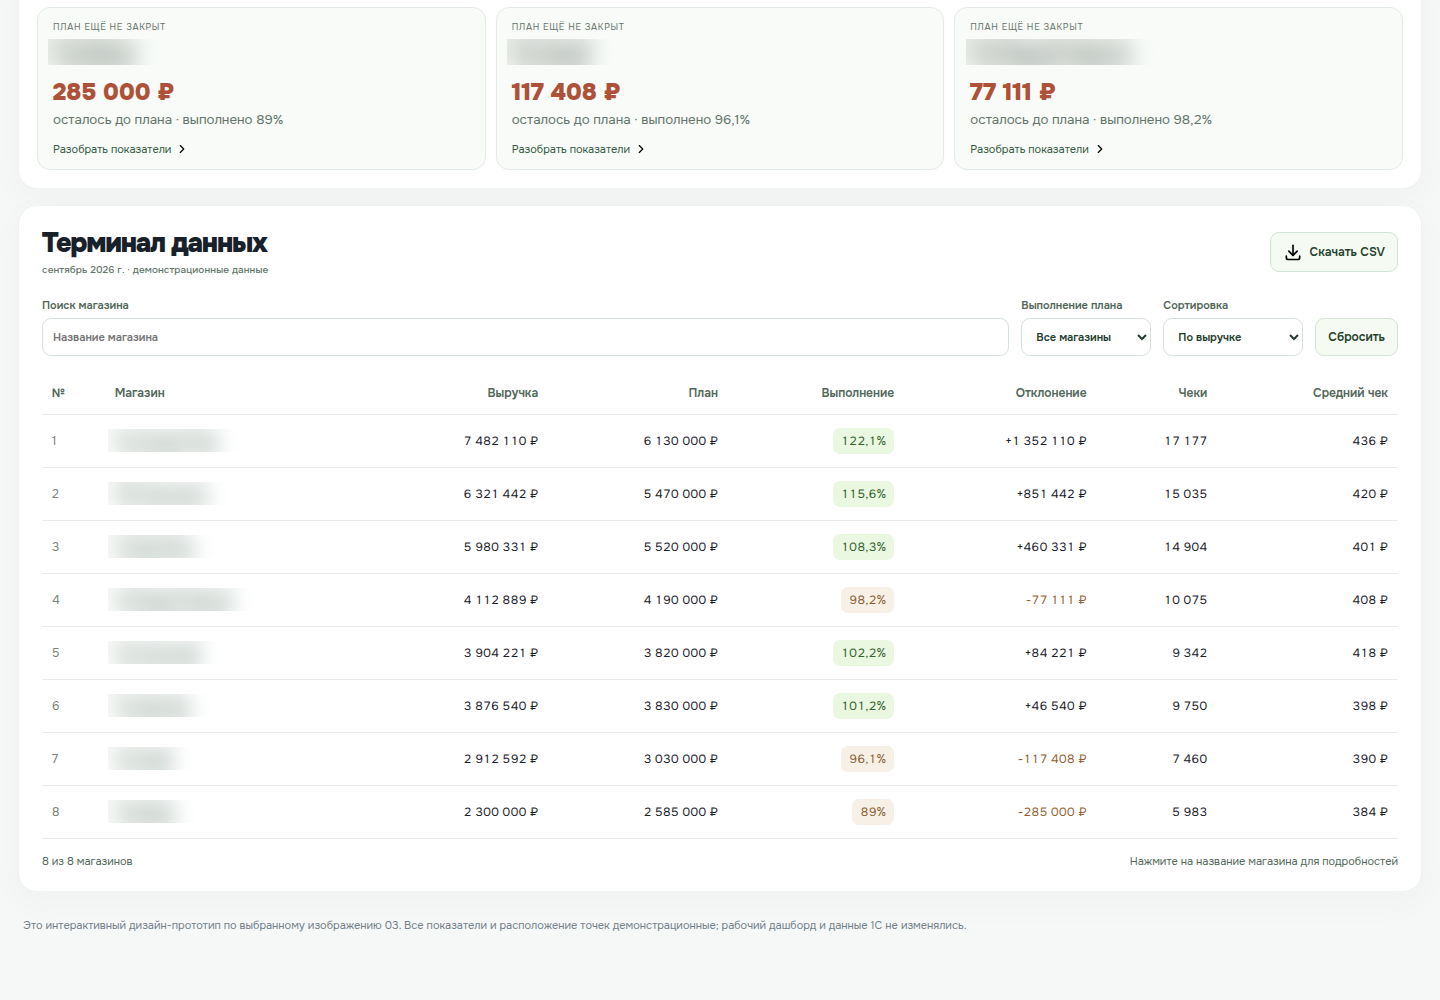Click Разобрать показатели in the 117 408 ₽ card
1440x1000 pixels.
point(571,149)
